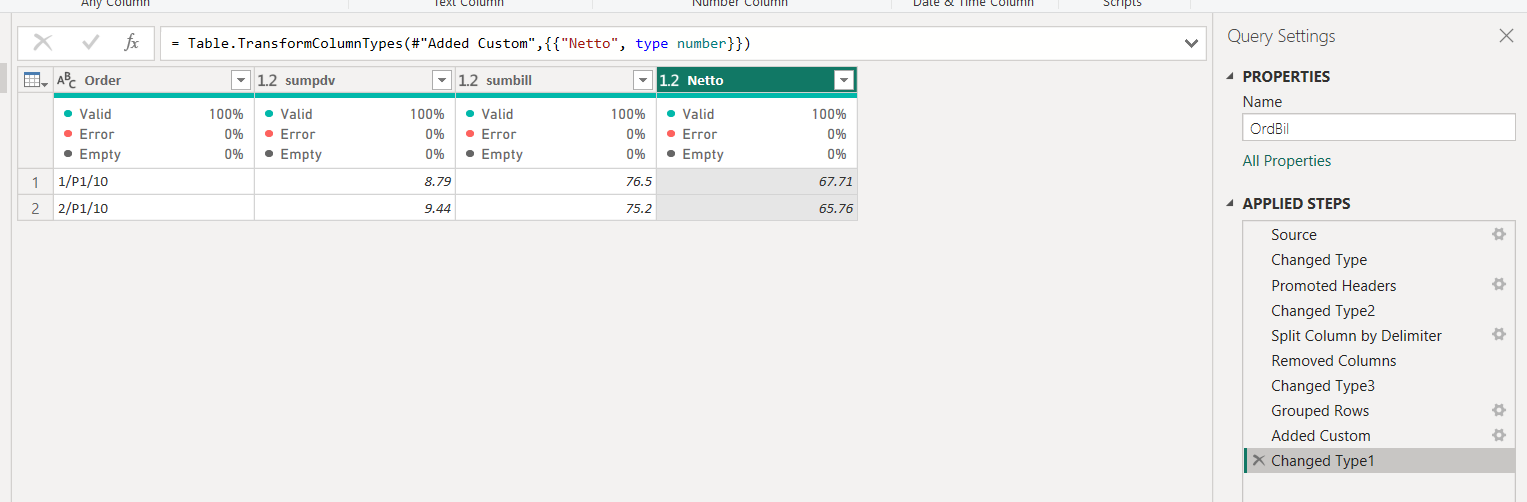Change data type icon of sumpdv column

(x=267, y=80)
